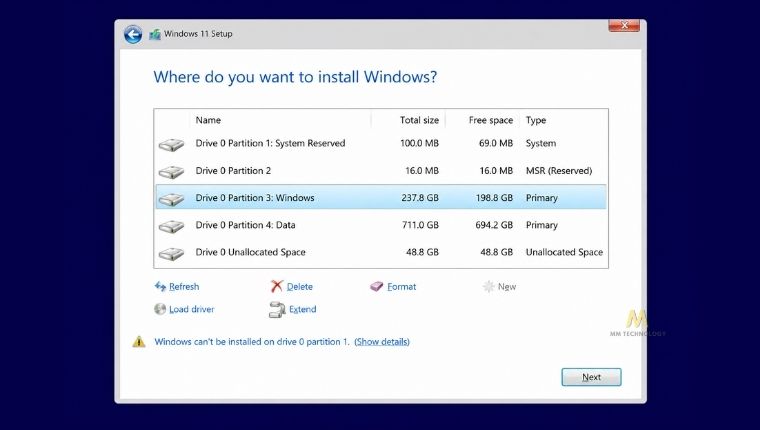Click the 69.0 MB free space cell
Image resolution: width=760 pixels, height=430 pixels.
(496, 143)
